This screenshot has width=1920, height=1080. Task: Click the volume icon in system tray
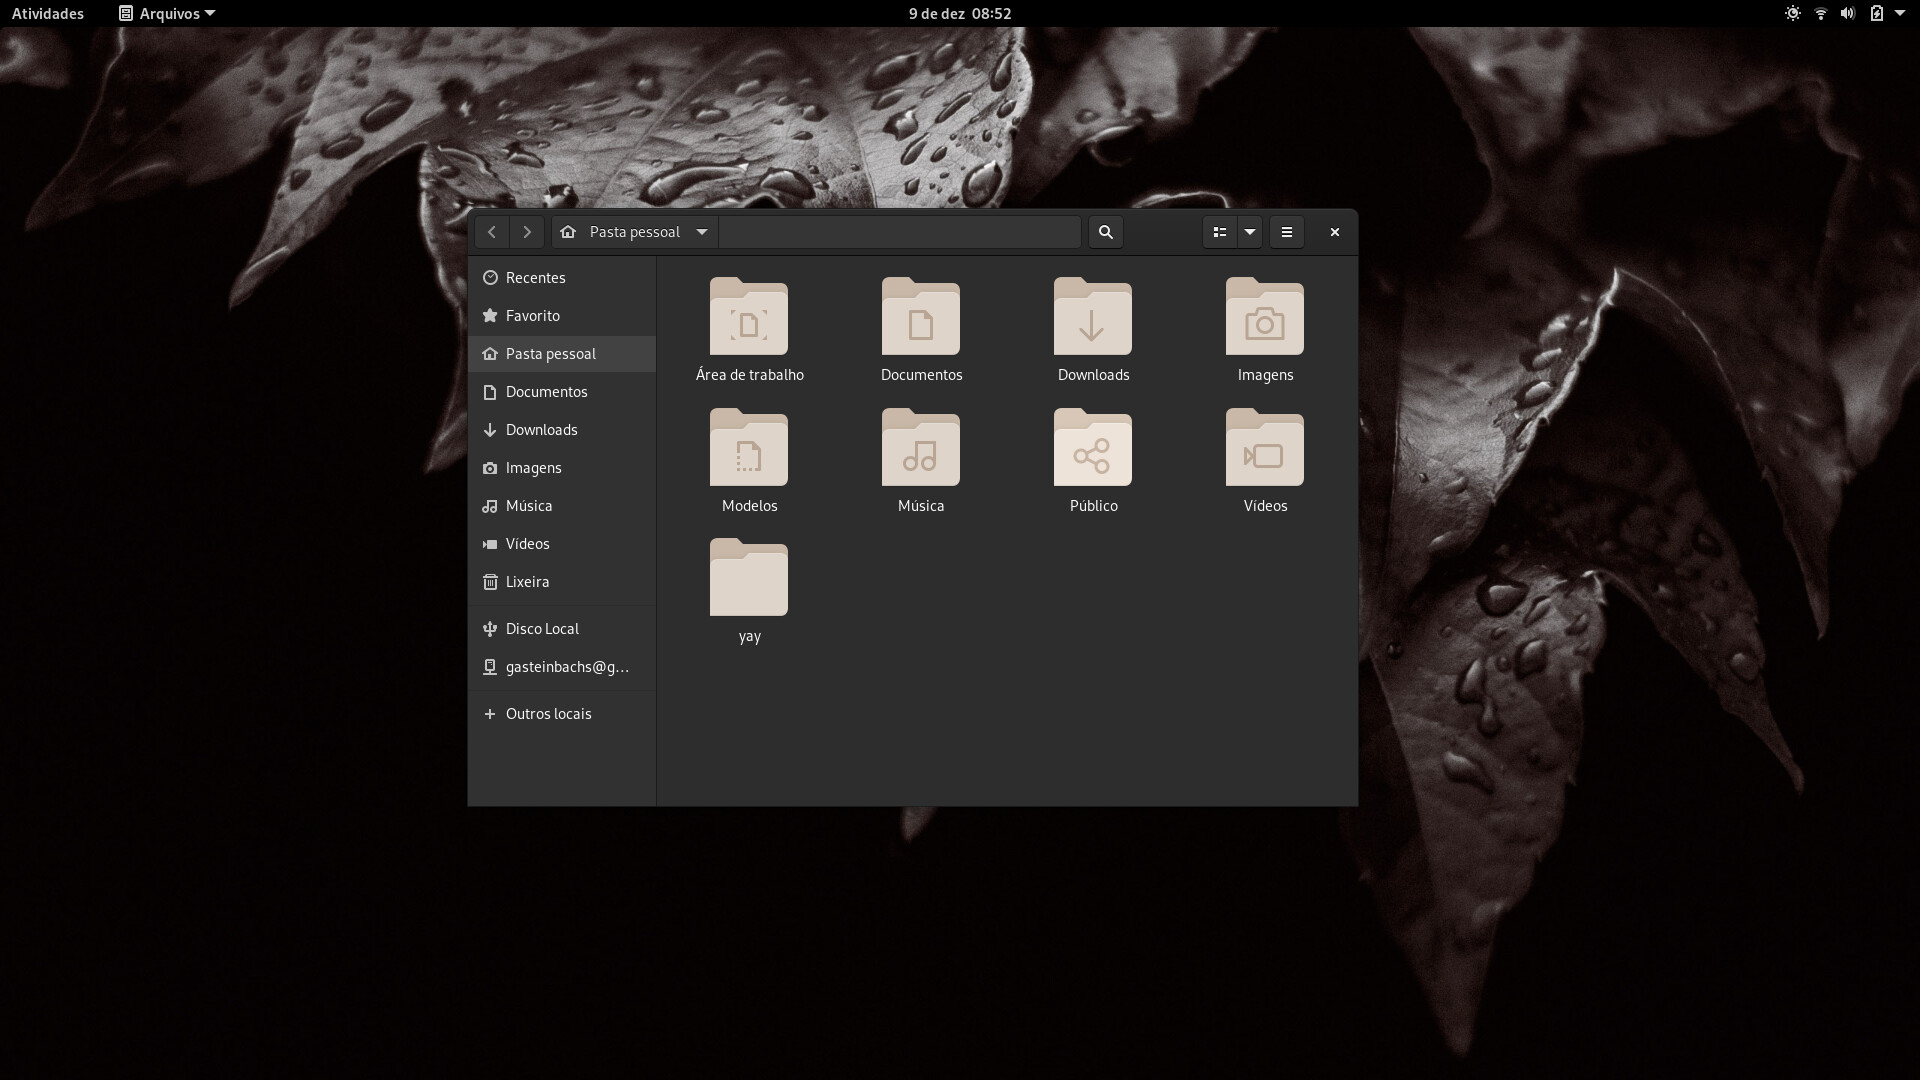[1847, 13]
